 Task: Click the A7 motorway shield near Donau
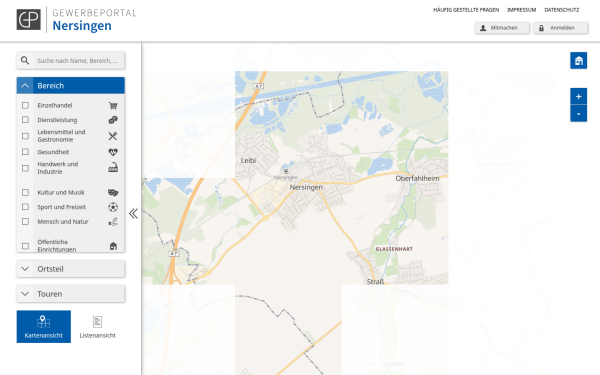(x=259, y=86)
